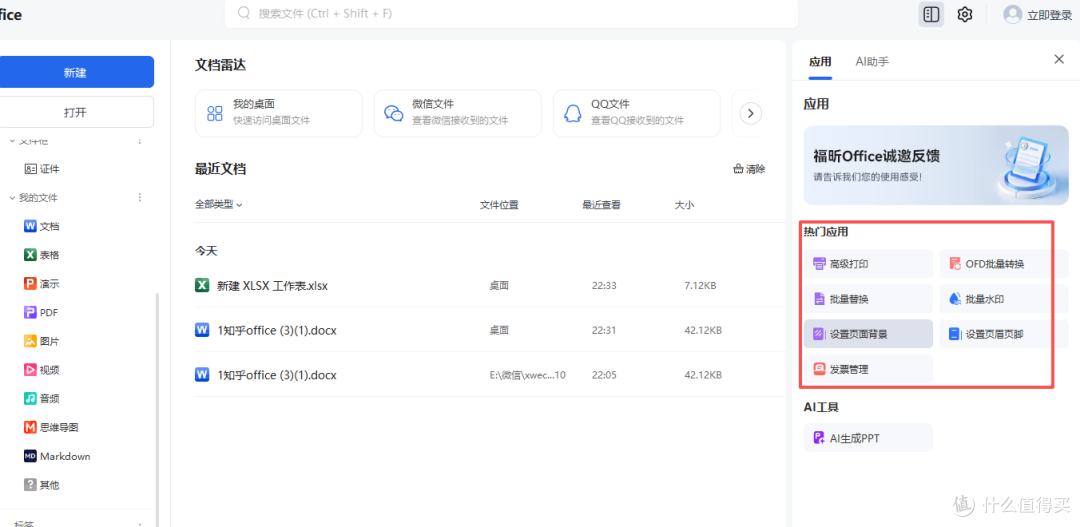Screen dimensions: 1080x527
Task: Click the 设置页面背景 button
Action: click(868, 334)
